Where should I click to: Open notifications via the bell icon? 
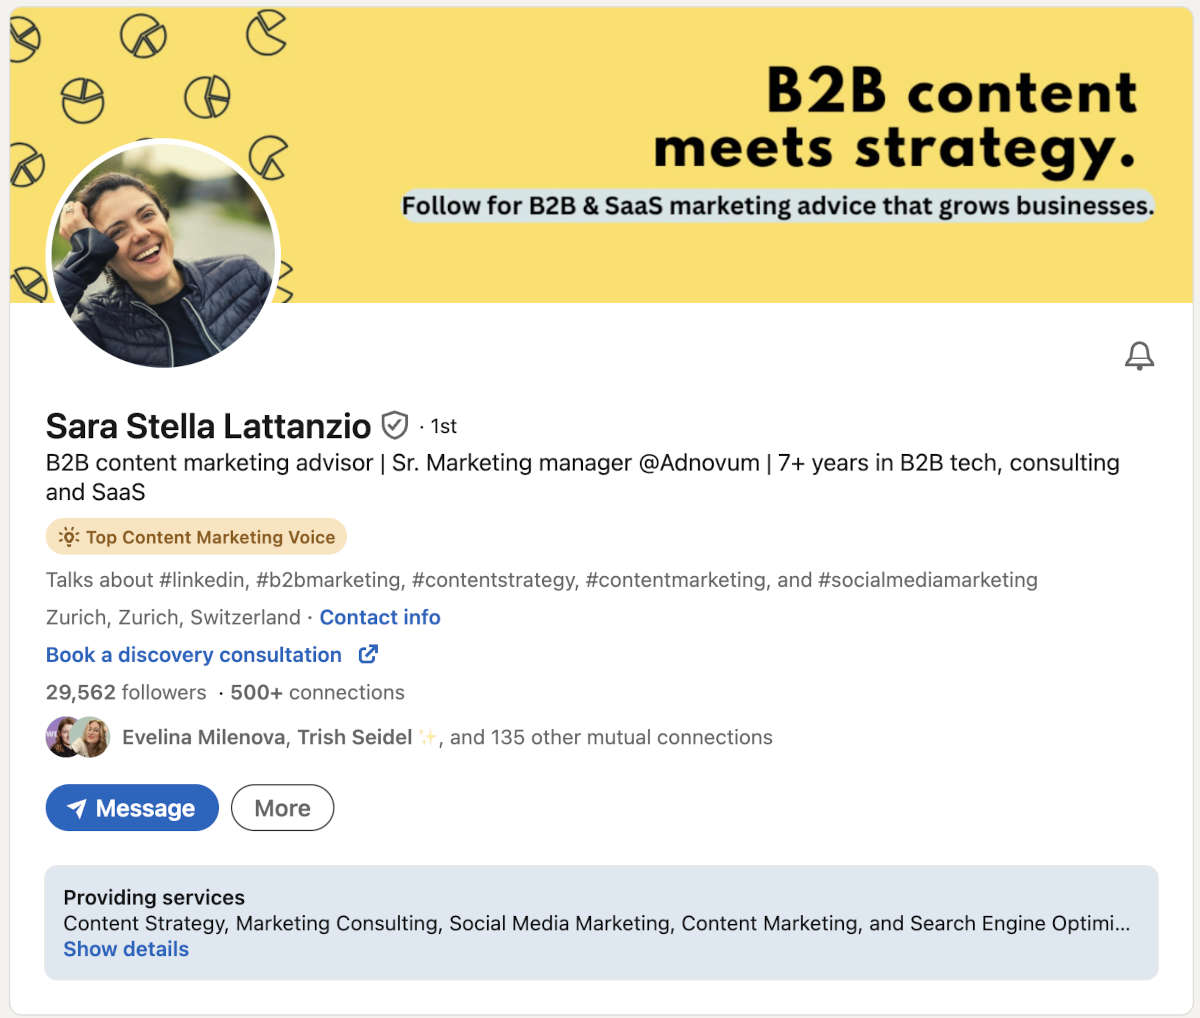click(x=1139, y=356)
